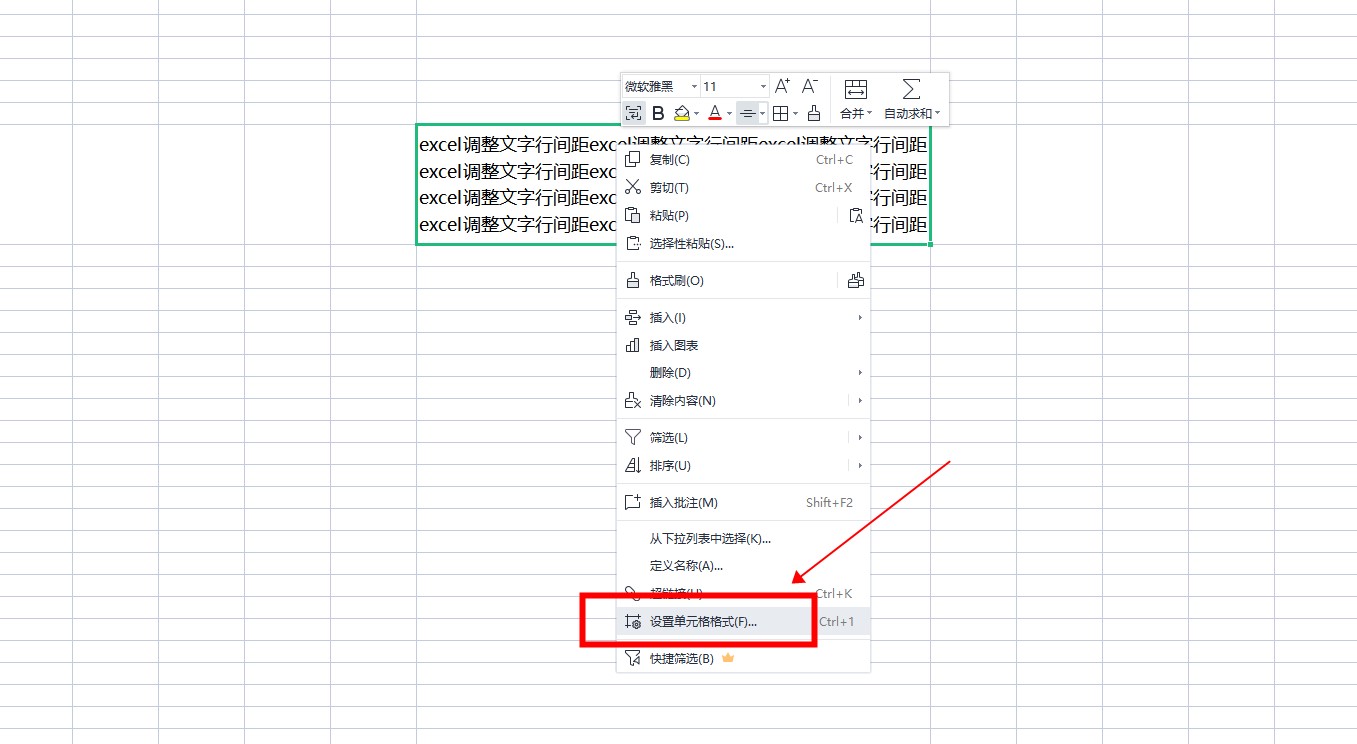Toggle bold formatting in mini toolbar
Image resolution: width=1357 pixels, height=744 pixels.
[x=658, y=113]
